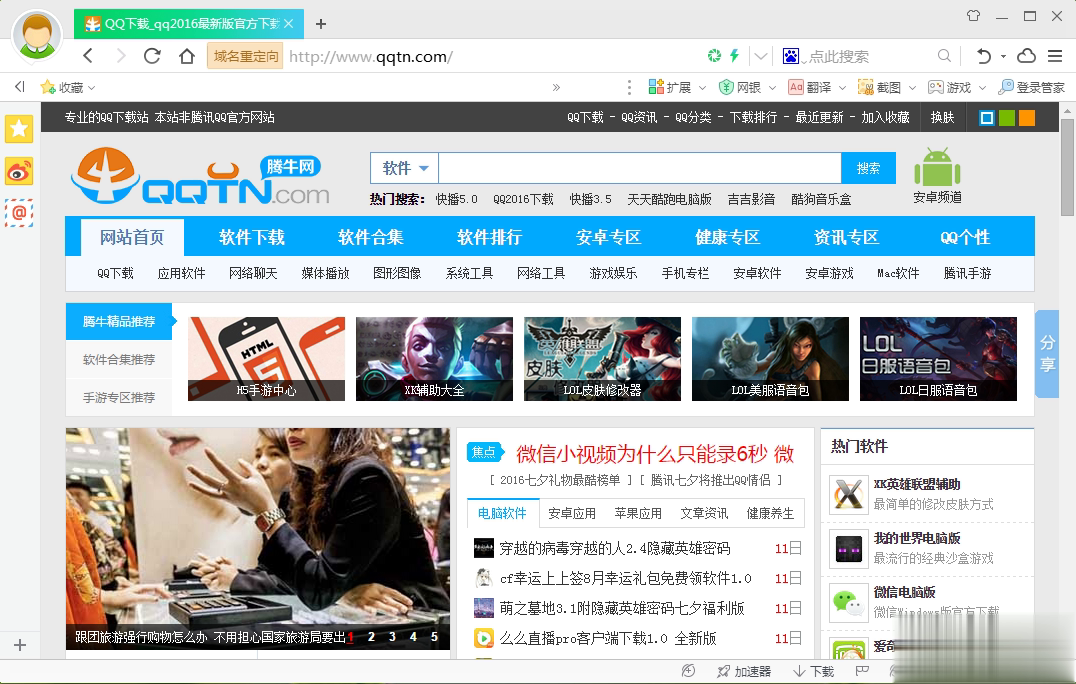Click the Android robot 安卓频道 icon
The width and height of the screenshot is (1076, 684).
(937, 176)
